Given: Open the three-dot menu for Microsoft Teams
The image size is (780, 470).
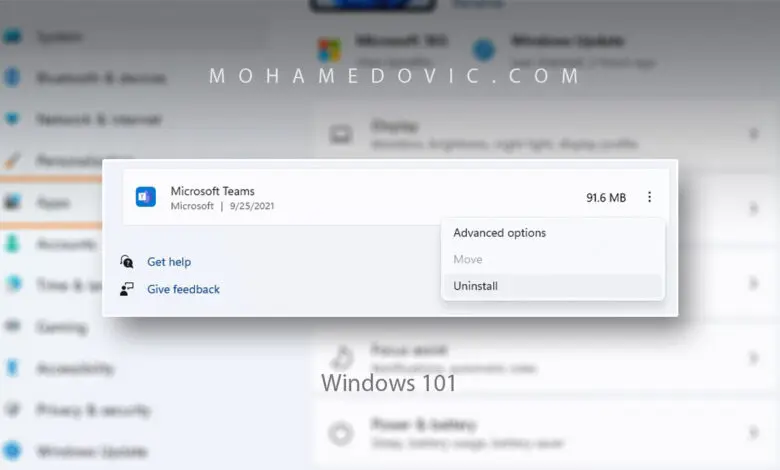Looking at the screenshot, I should click(x=649, y=197).
